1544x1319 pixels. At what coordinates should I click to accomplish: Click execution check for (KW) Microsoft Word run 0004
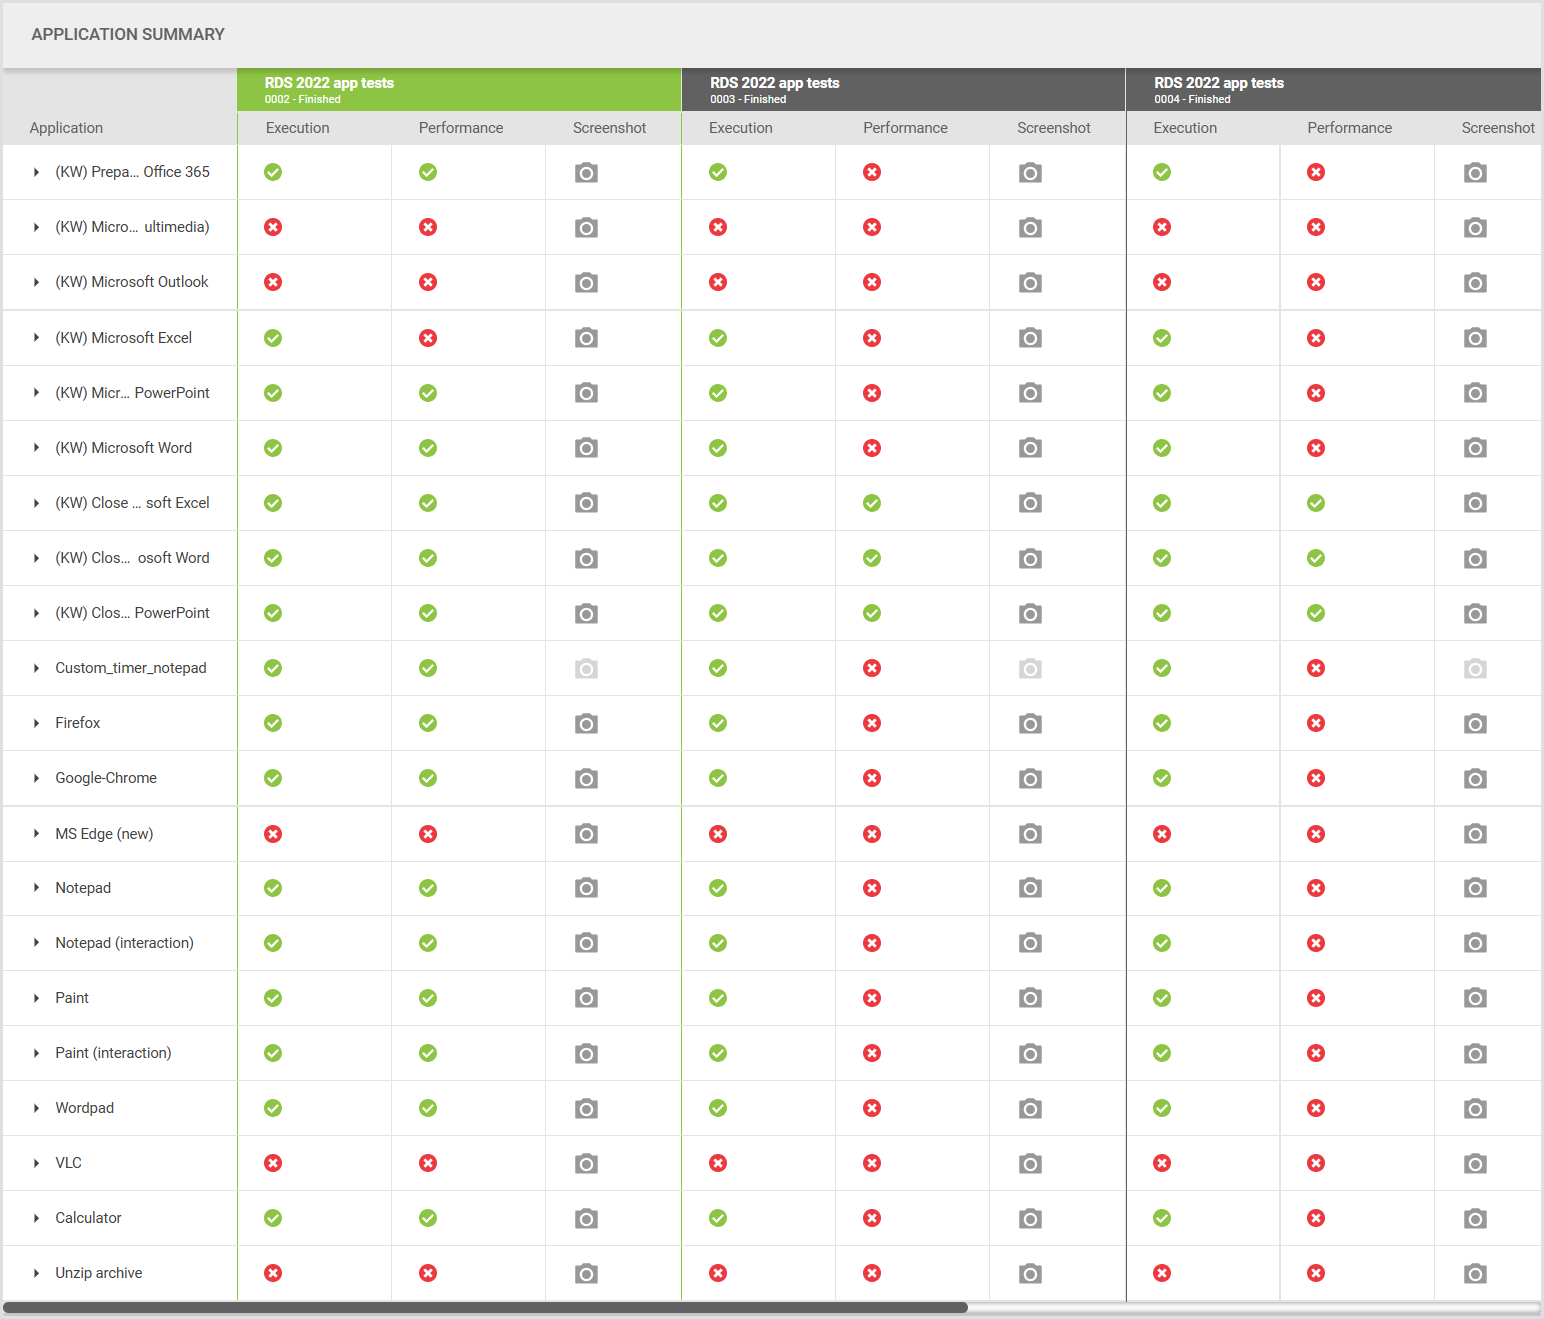1162,448
